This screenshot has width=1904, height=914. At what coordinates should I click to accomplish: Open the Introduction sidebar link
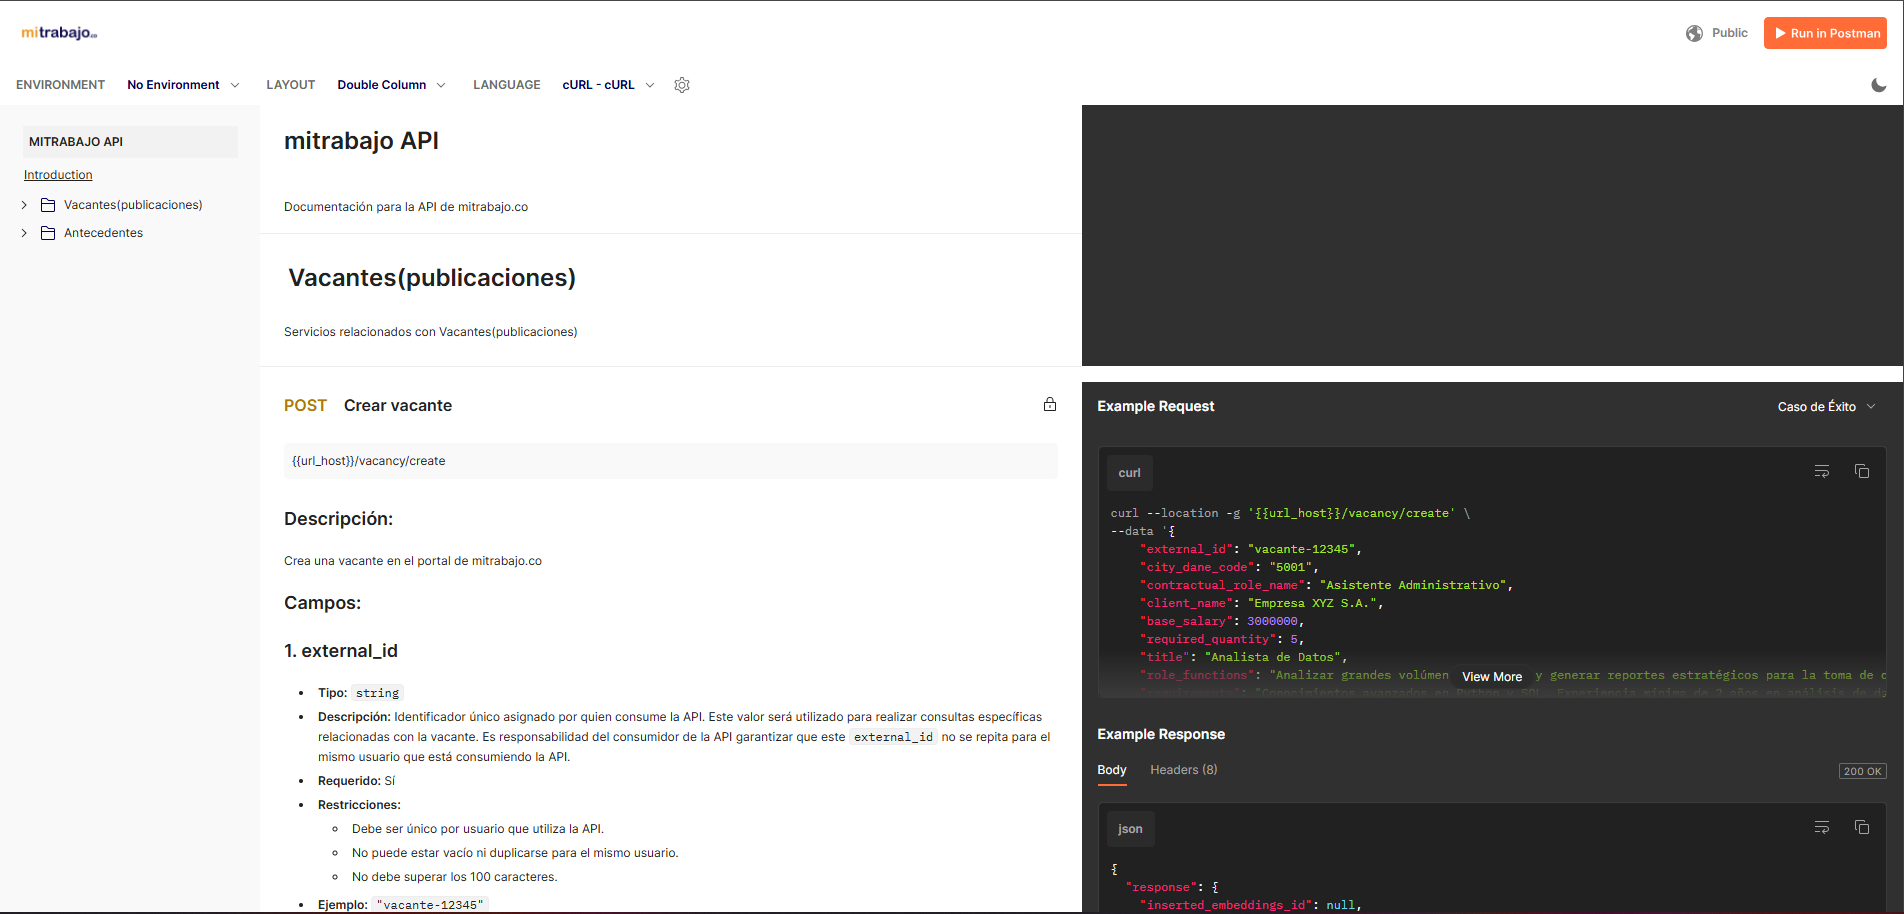point(57,174)
